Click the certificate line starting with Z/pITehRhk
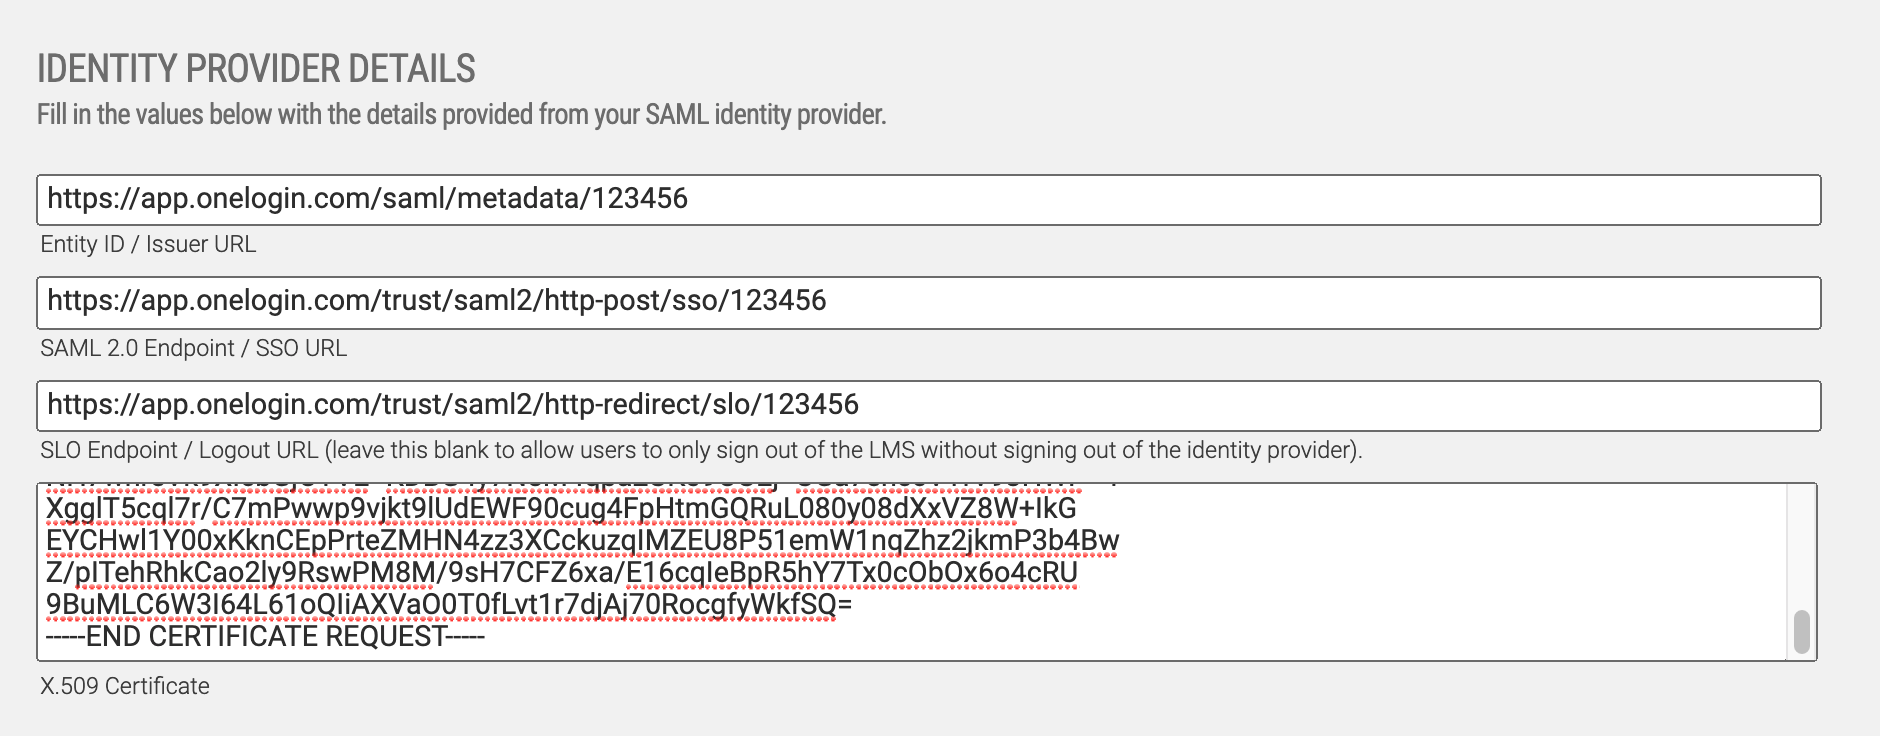This screenshot has height=736, width=1880. click(x=561, y=573)
